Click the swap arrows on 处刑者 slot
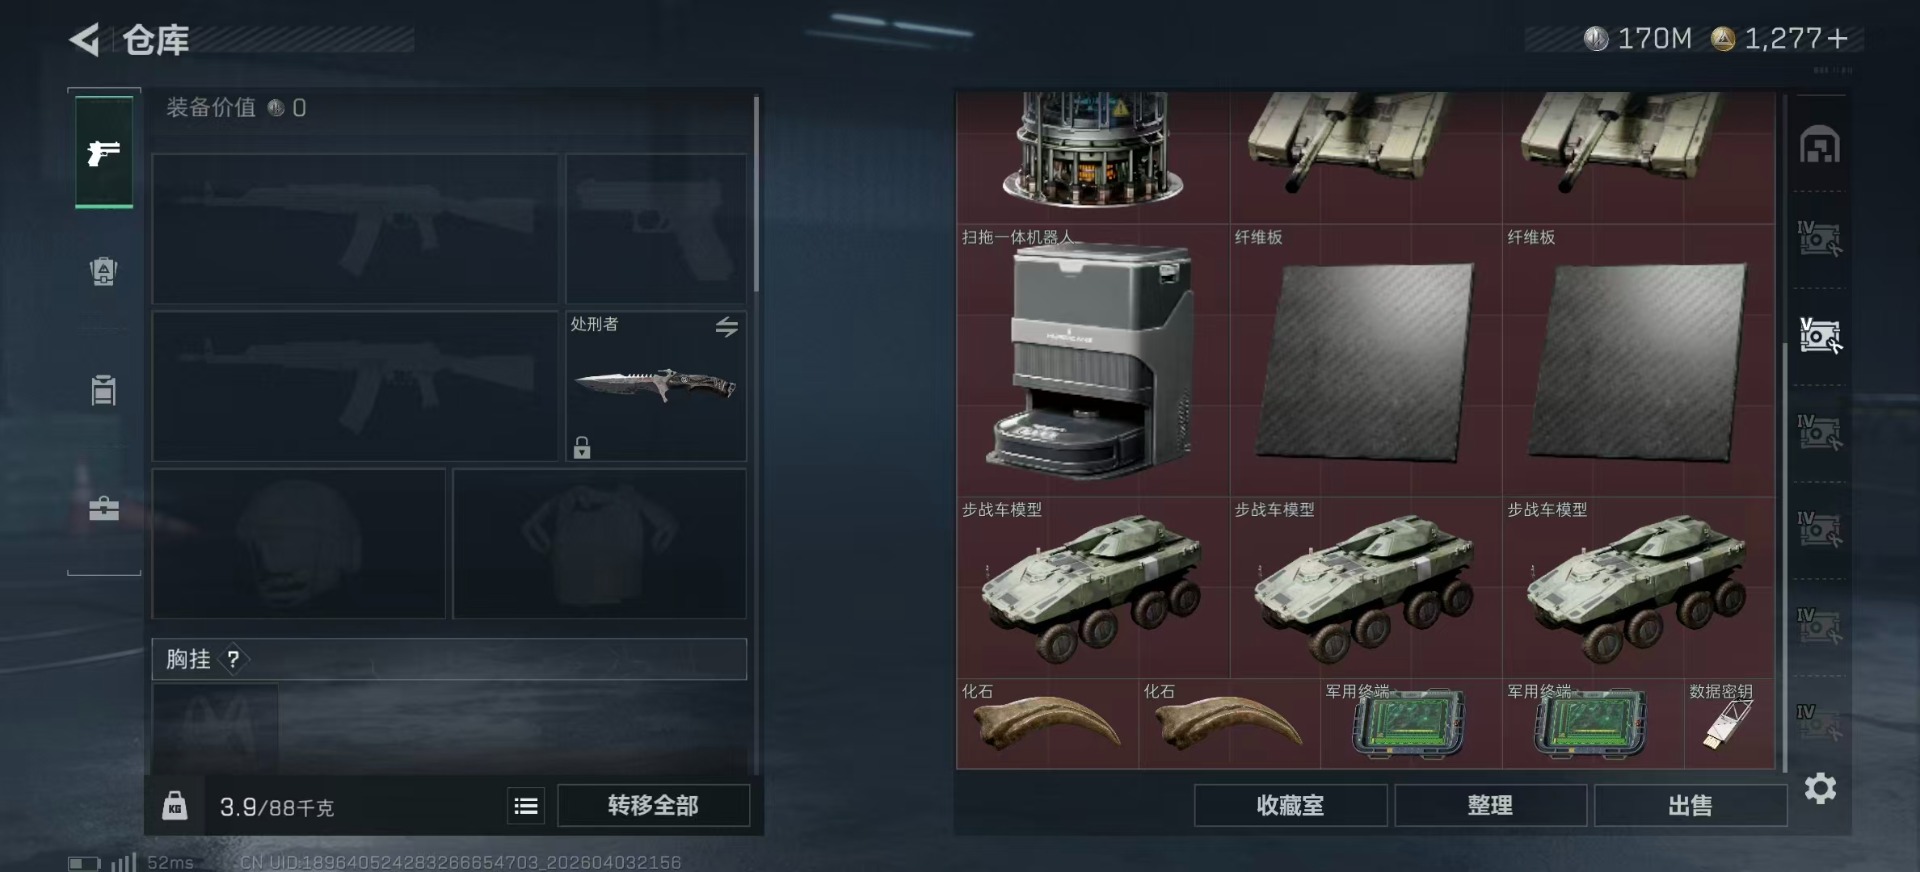This screenshot has width=1920, height=872. pos(727,326)
